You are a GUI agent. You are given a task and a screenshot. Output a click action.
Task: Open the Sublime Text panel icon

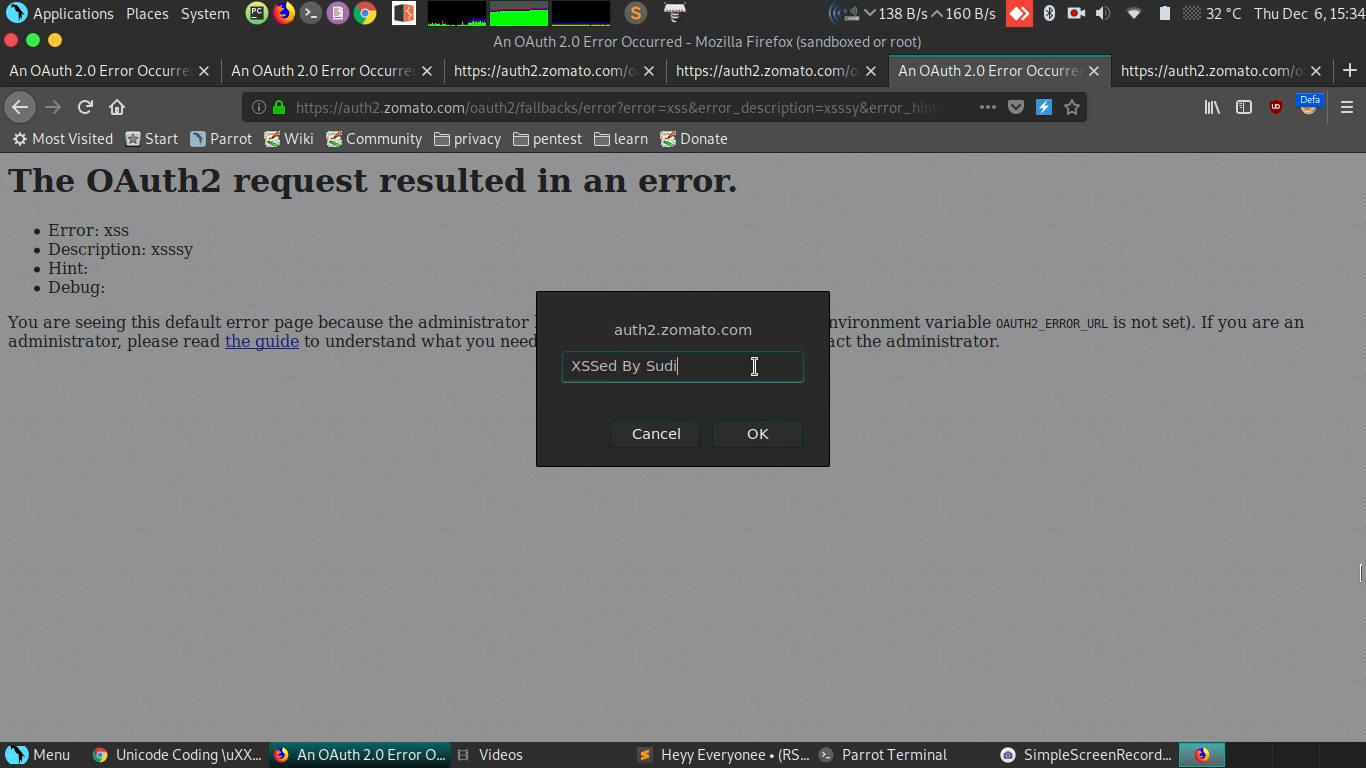pyautogui.click(x=635, y=13)
